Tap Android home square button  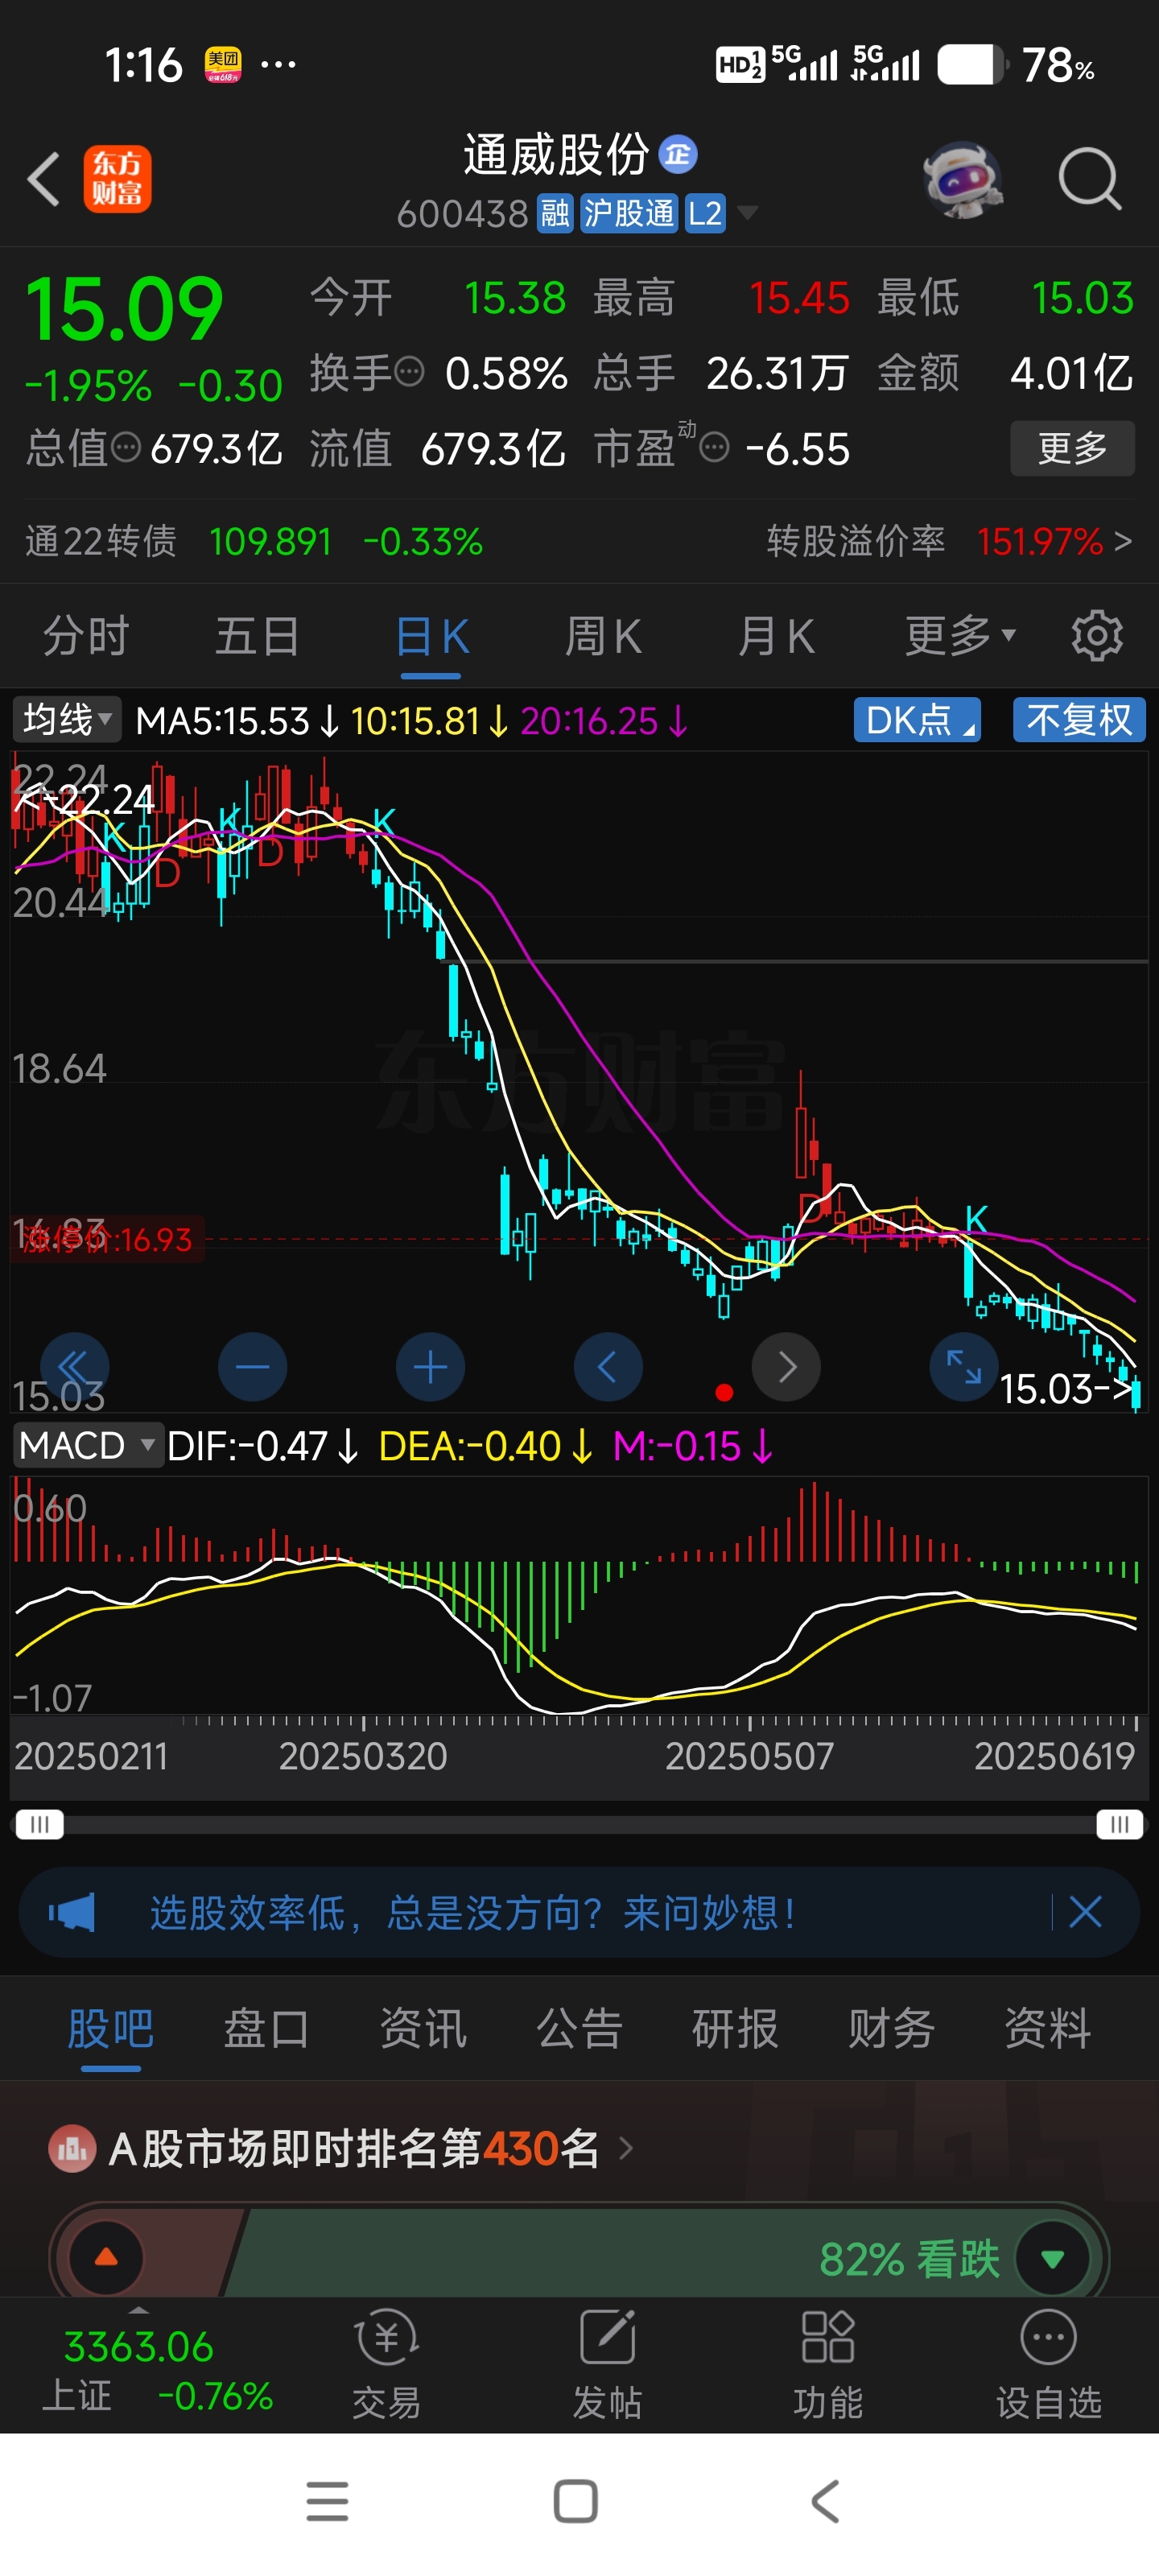click(576, 2502)
